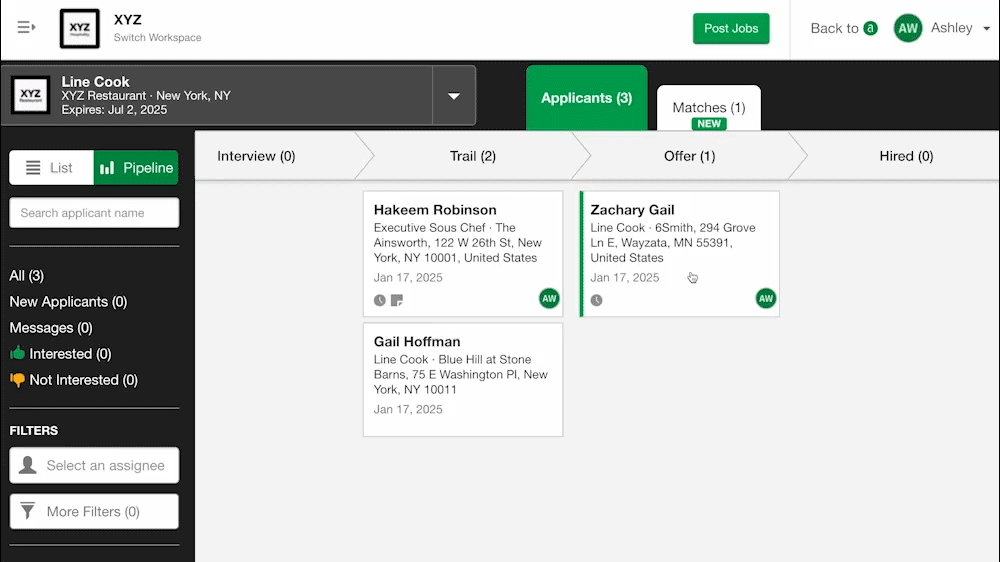Open the Select an assignee dropdown
This screenshot has width=1000, height=562.
coord(94,465)
